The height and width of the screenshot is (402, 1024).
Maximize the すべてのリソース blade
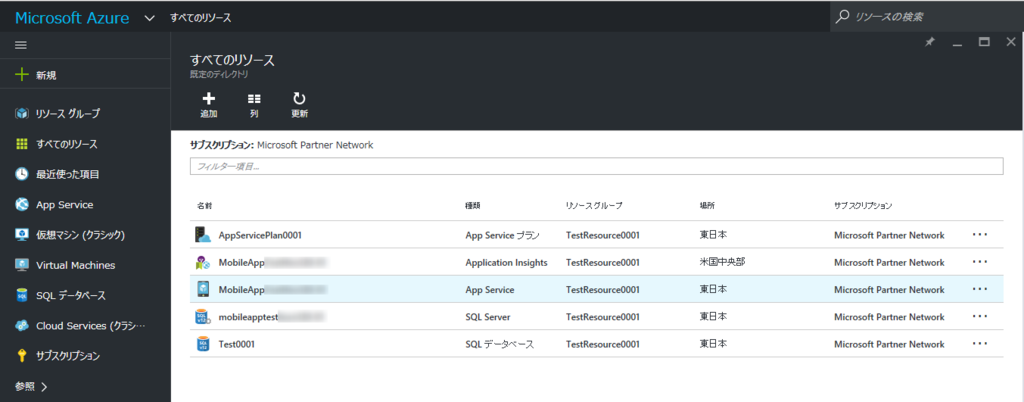click(x=984, y=42)
